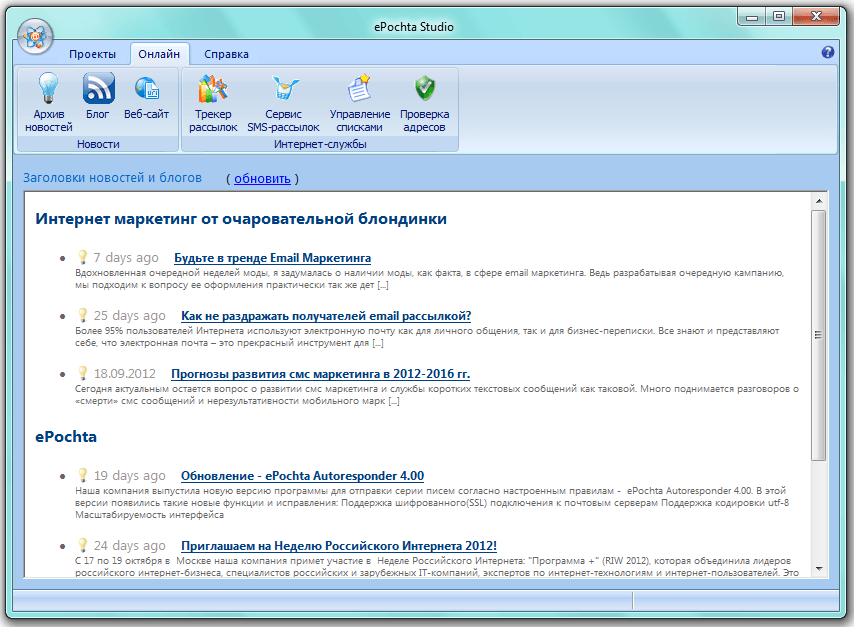The height and width of the screenshot is (627, 854).
Task: Click the обновить refresh link
Action: pos(262,179)
